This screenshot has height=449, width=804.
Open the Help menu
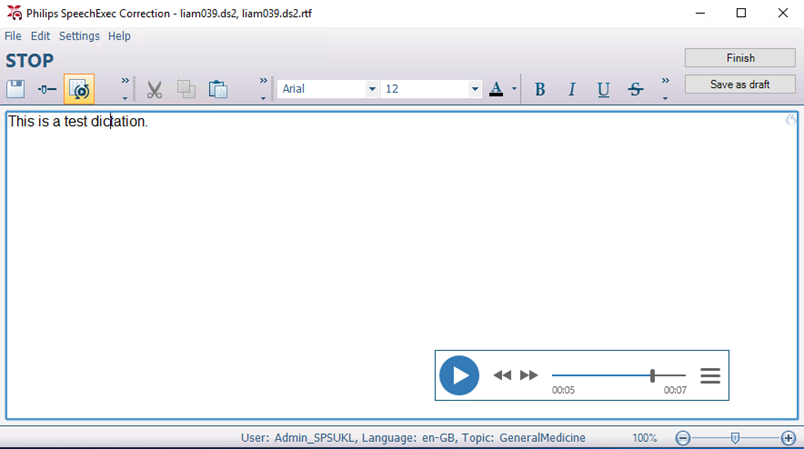(119, 36)
